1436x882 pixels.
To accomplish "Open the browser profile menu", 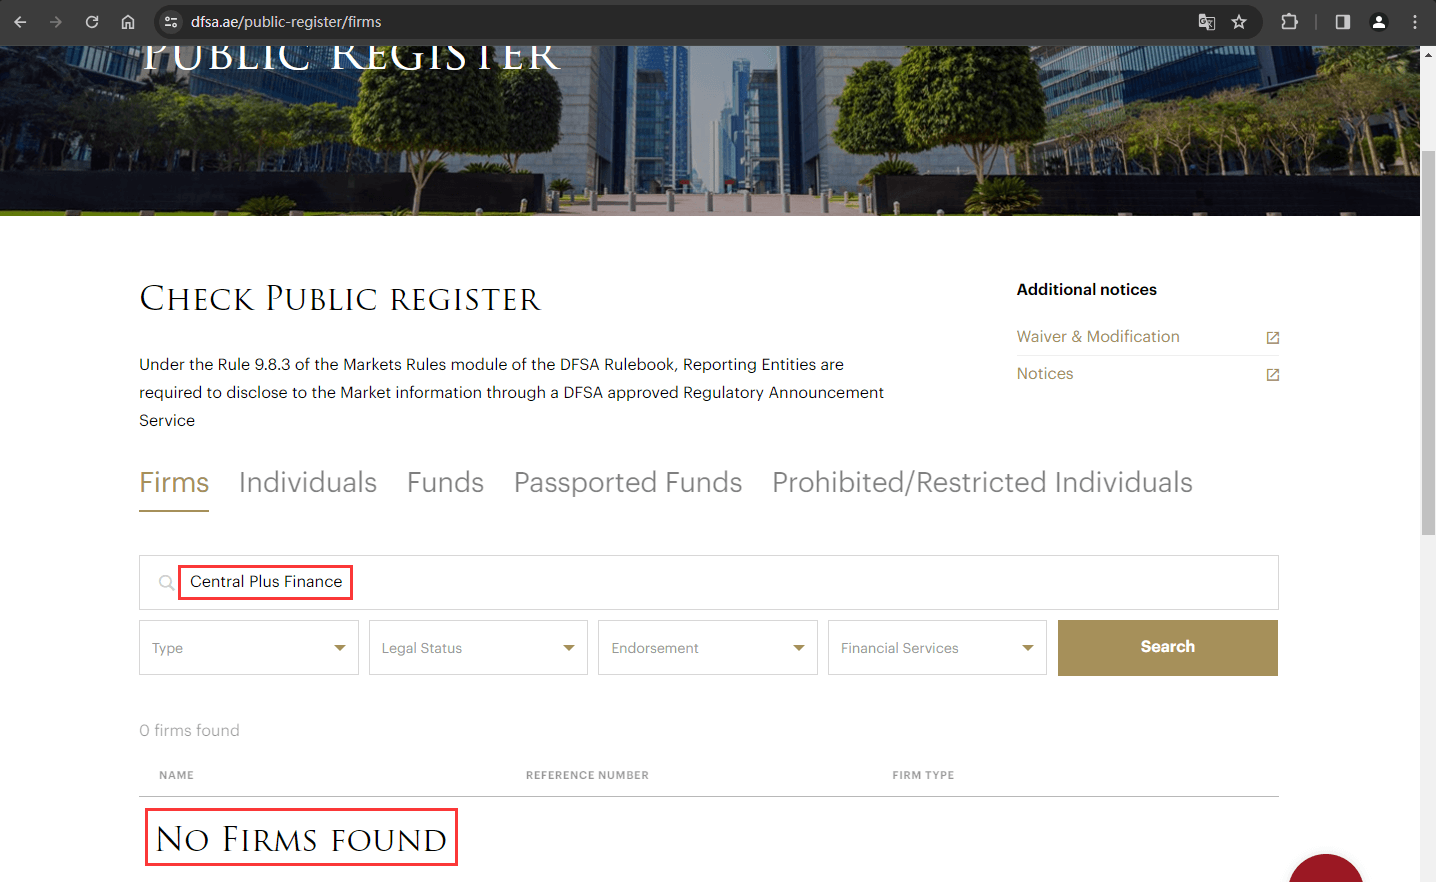I will click(x=1379, y=22).
